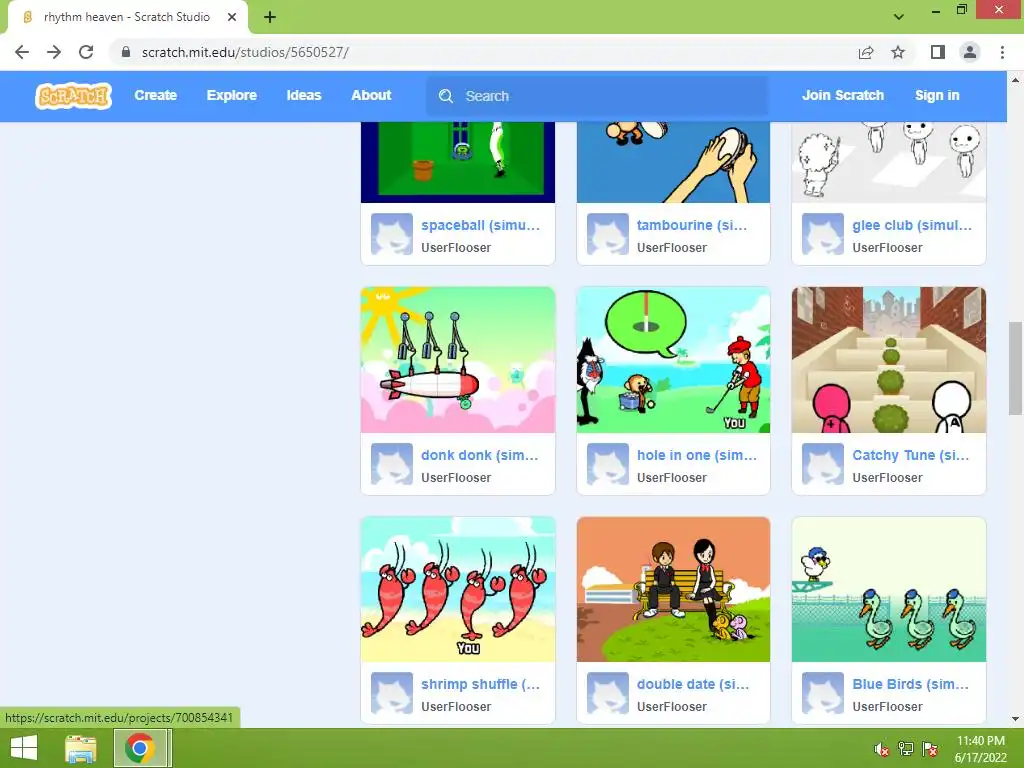This screenshot has height=768, width=1024.
Task: Click spaceball project's user avatar
Action: click(392, 234)
